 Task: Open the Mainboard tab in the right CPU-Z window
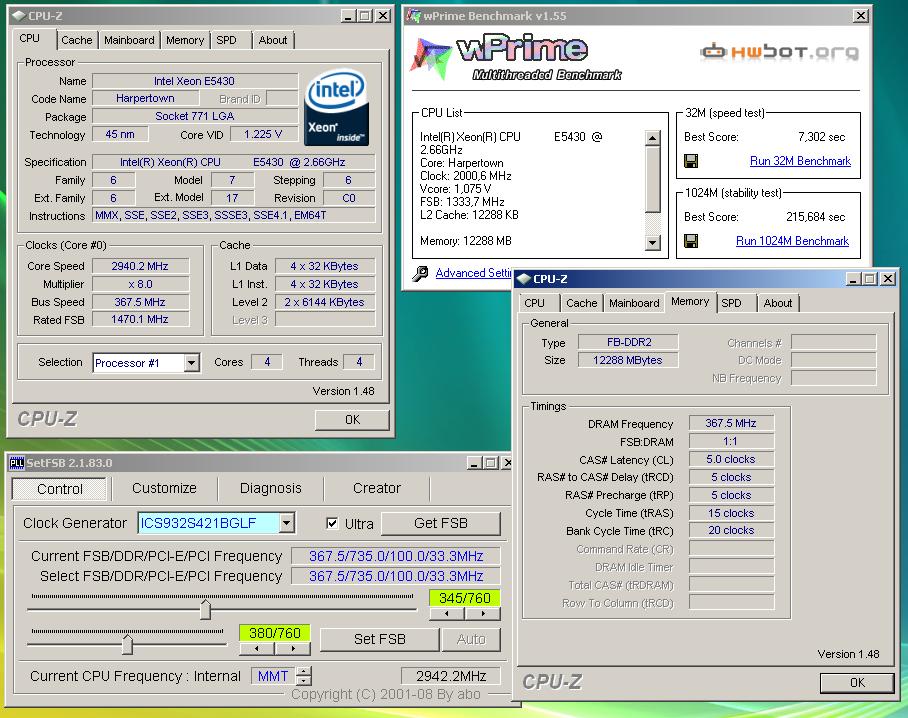point(634,303)
